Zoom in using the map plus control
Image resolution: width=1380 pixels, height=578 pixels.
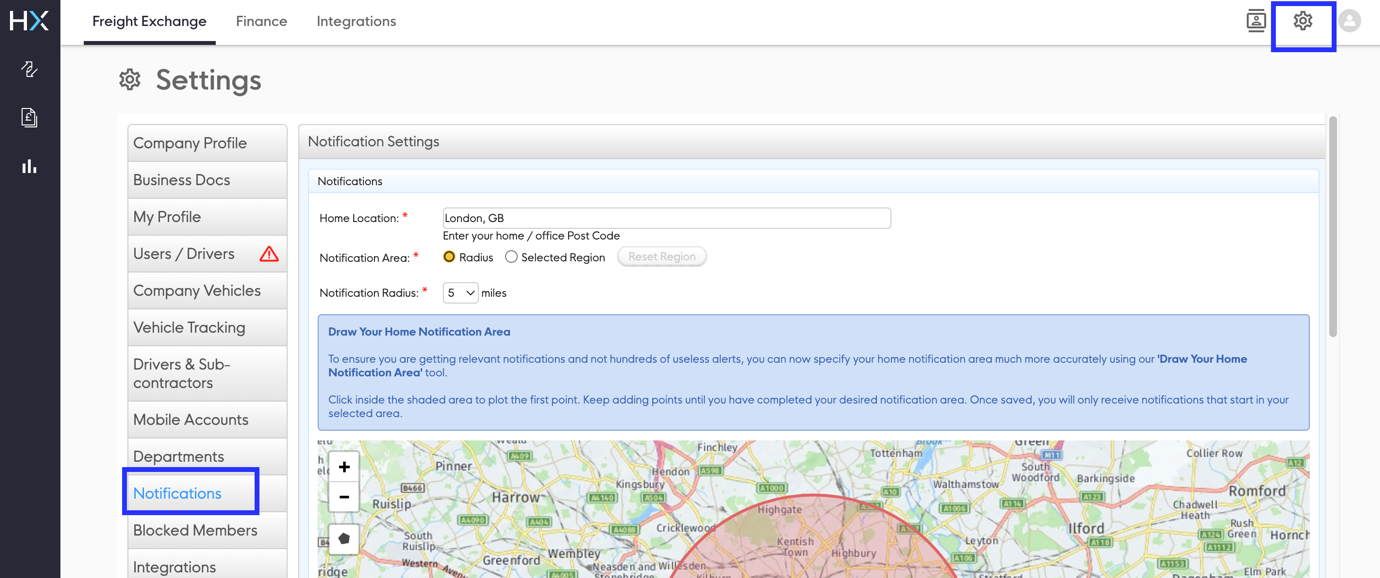[343, 466]
